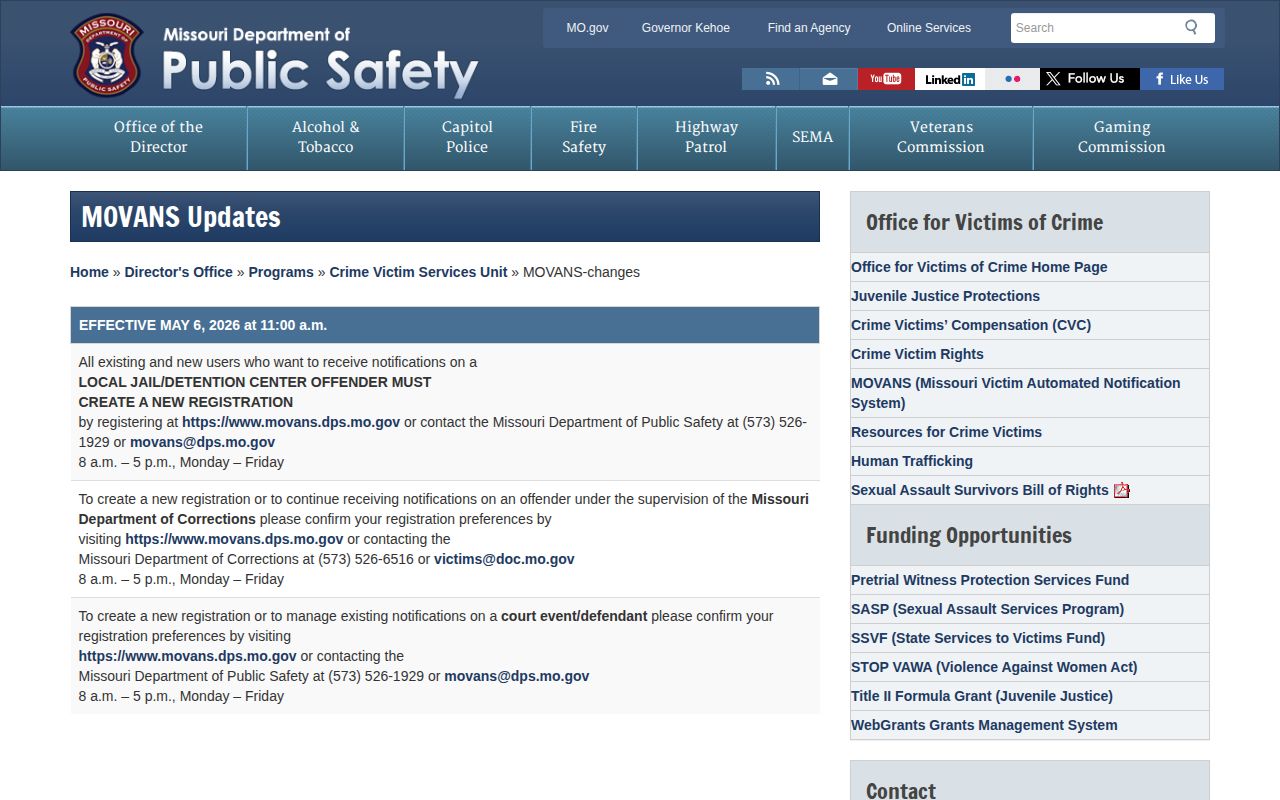Screen dimensions: 1280x800
Task: Select SEMA in main navigation
Action: point(812,137)
